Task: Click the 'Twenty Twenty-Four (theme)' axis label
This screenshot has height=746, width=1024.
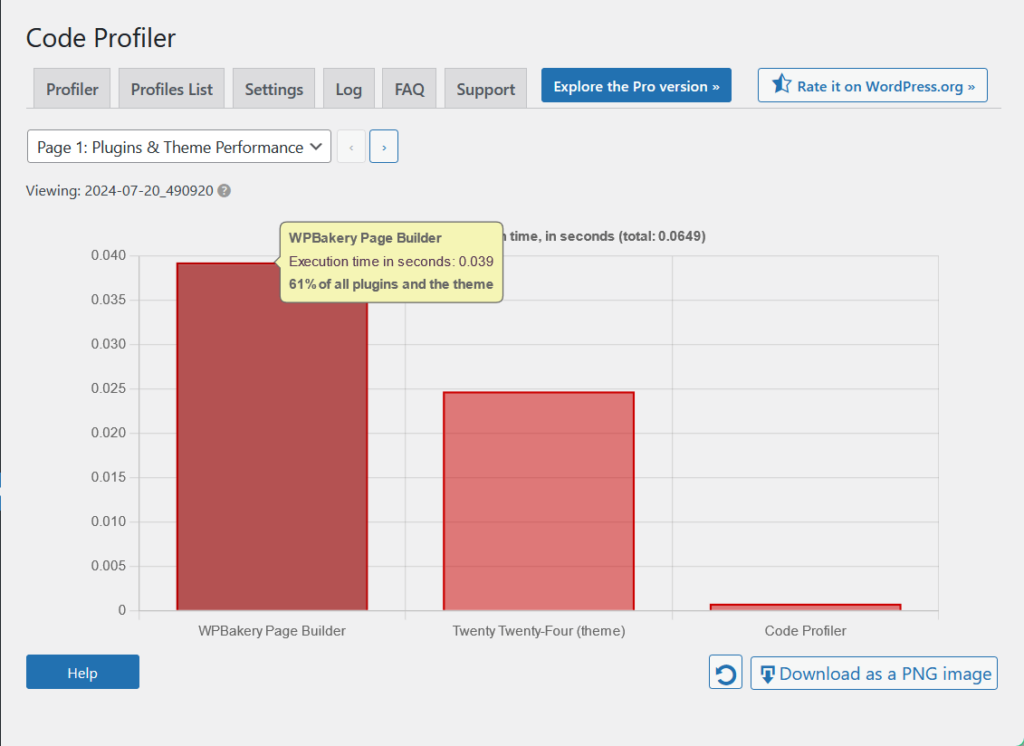Action: pos(539,631)
